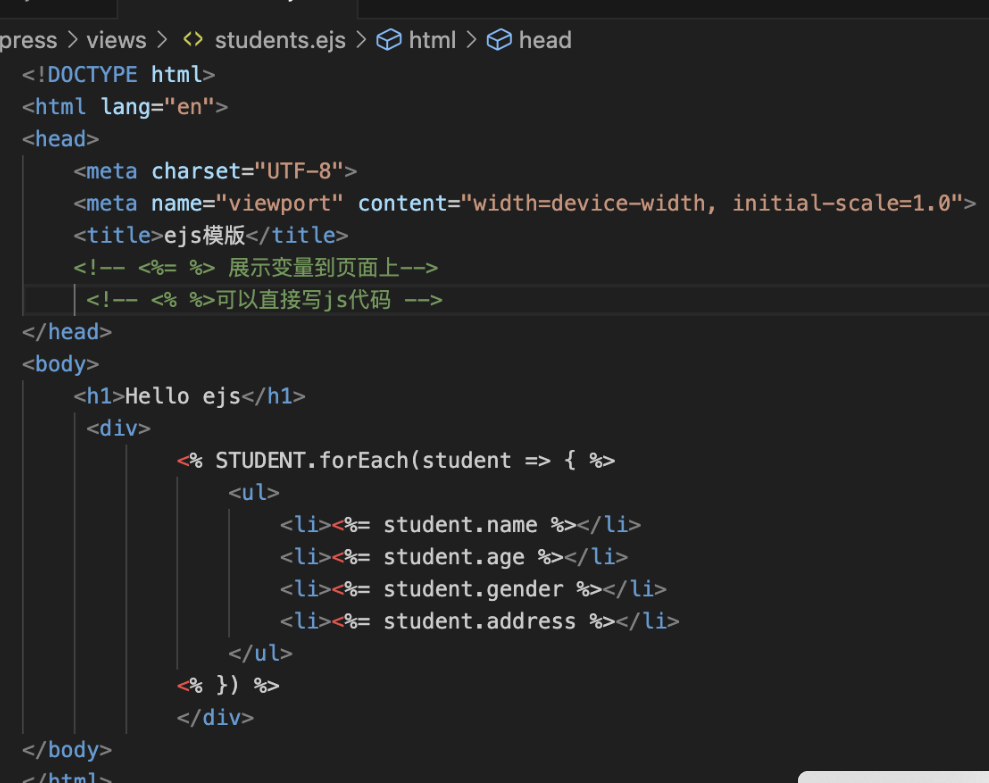Expand chevron between html and head
Viewport: 989px width, 783px height.
click(x=471, y=40)
